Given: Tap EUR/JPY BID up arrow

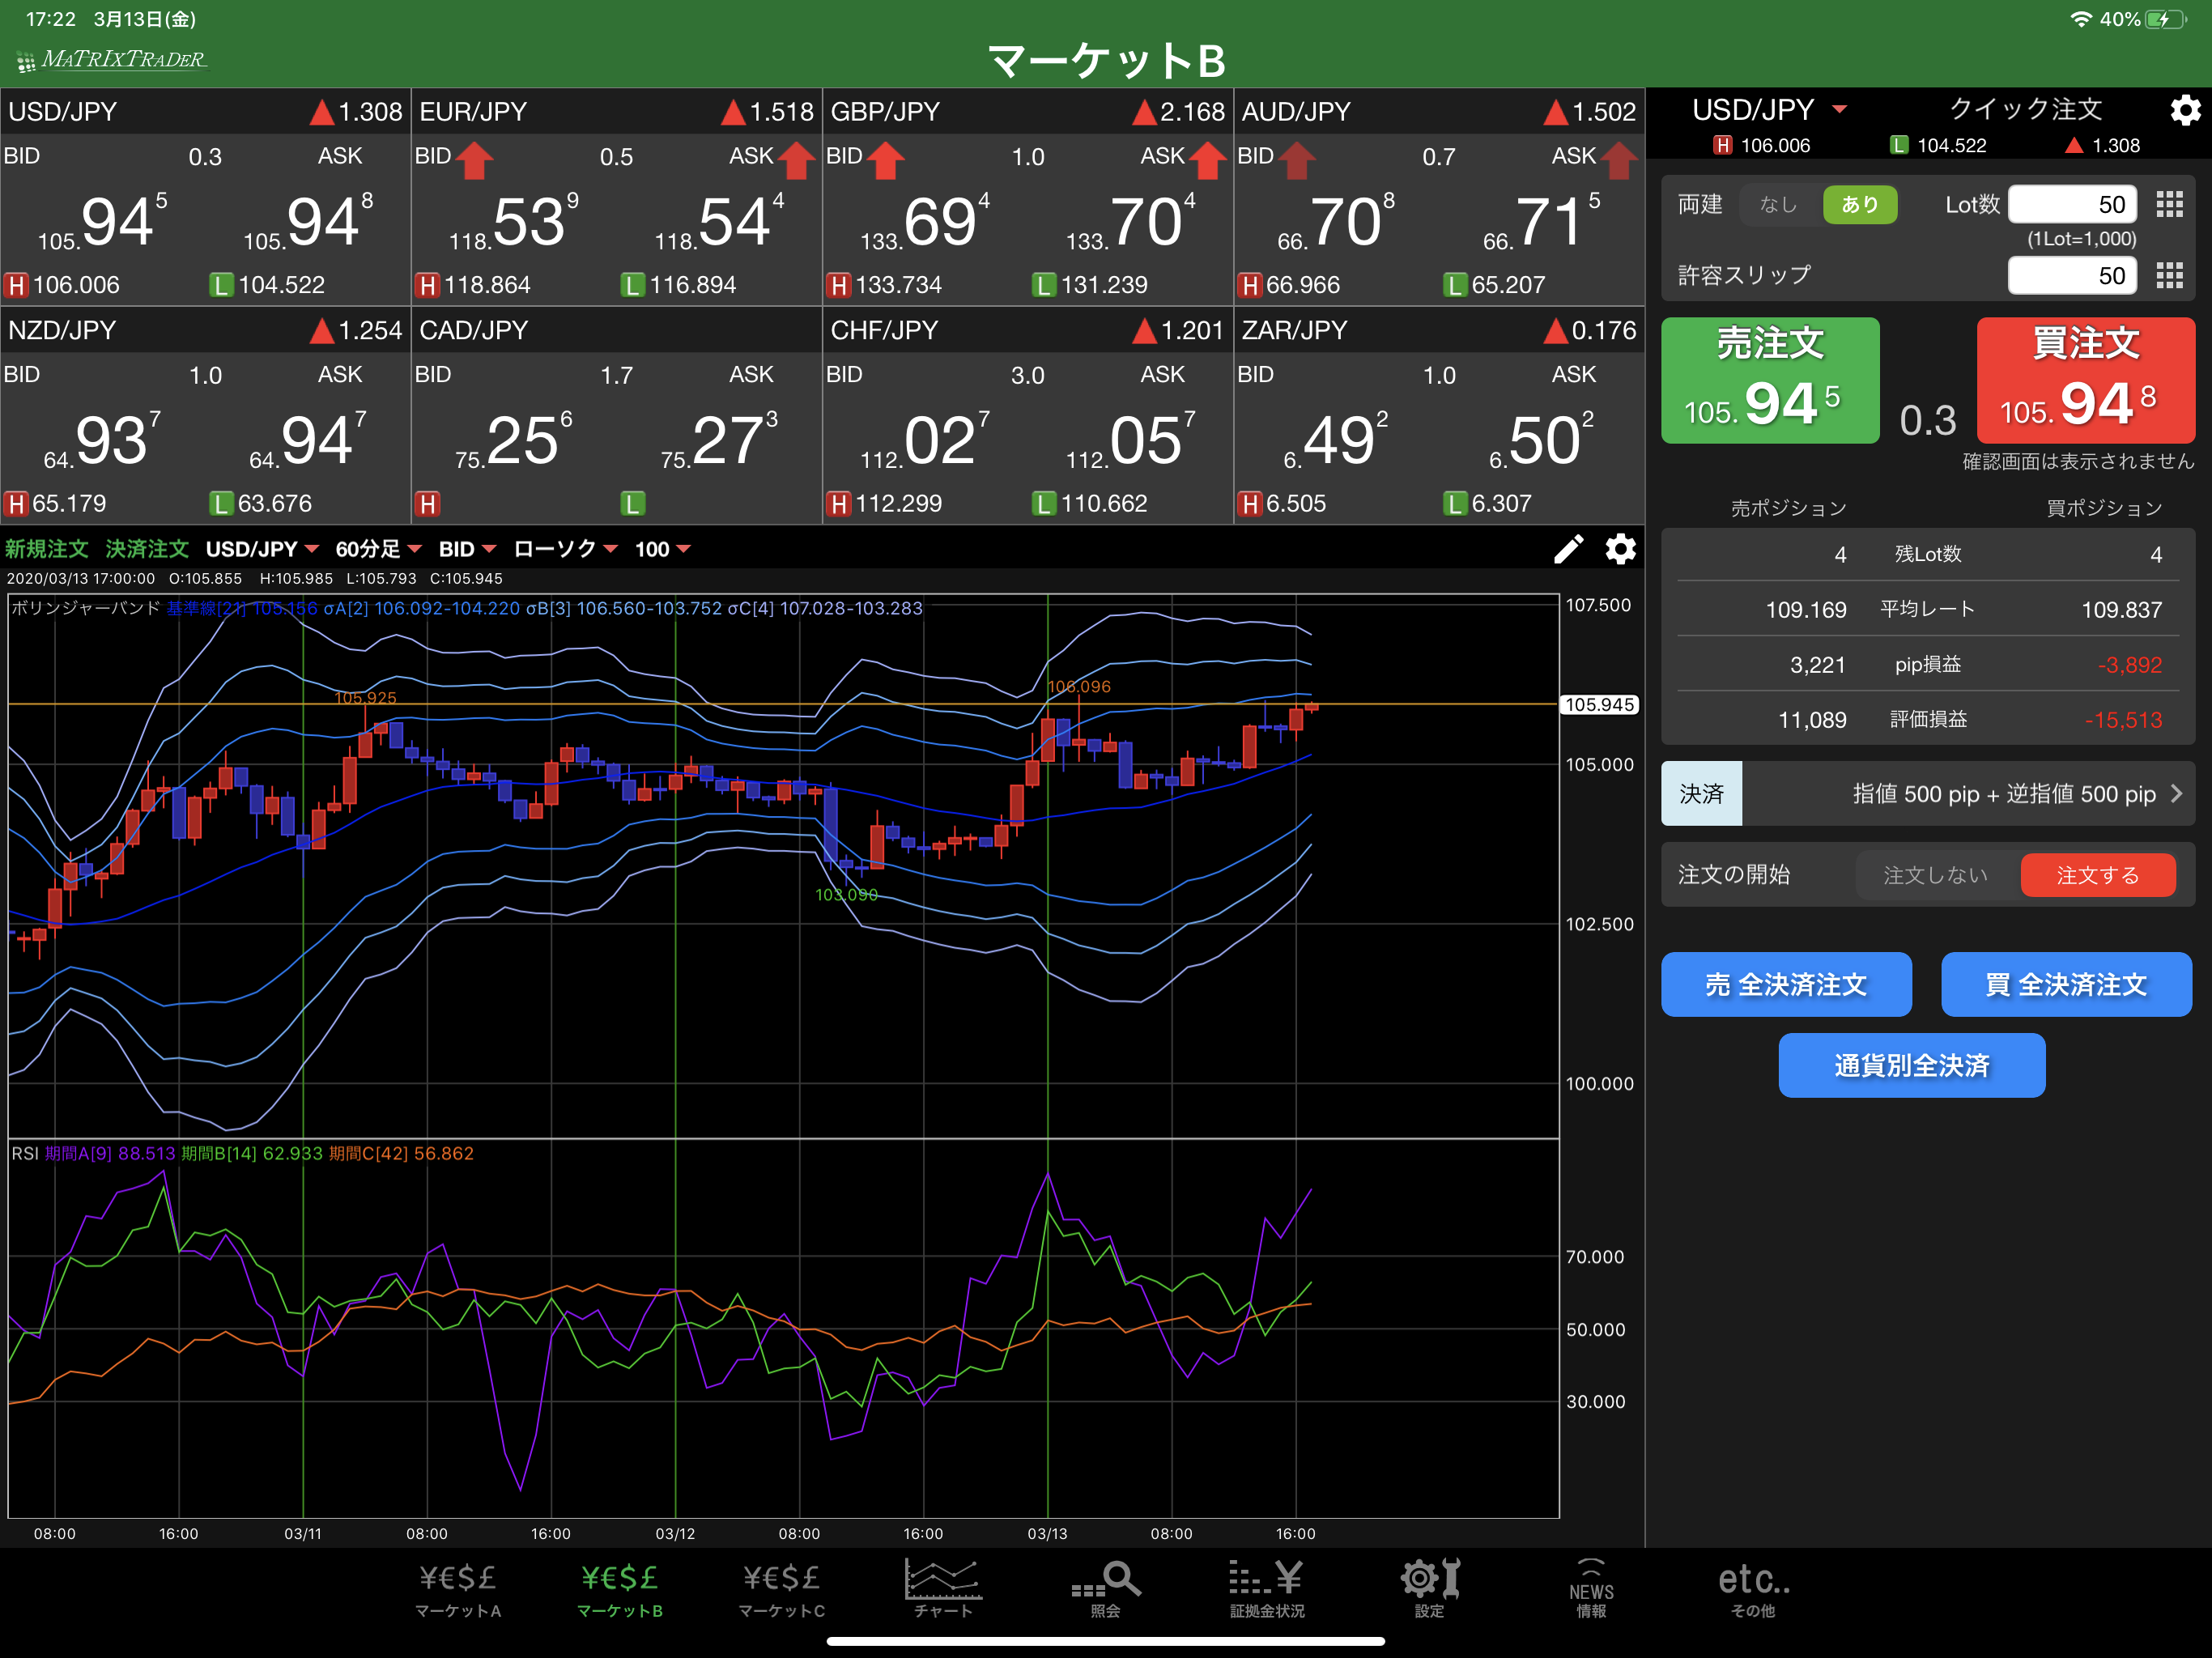Looking at the screenshot, I should click(x=476, y=160).
